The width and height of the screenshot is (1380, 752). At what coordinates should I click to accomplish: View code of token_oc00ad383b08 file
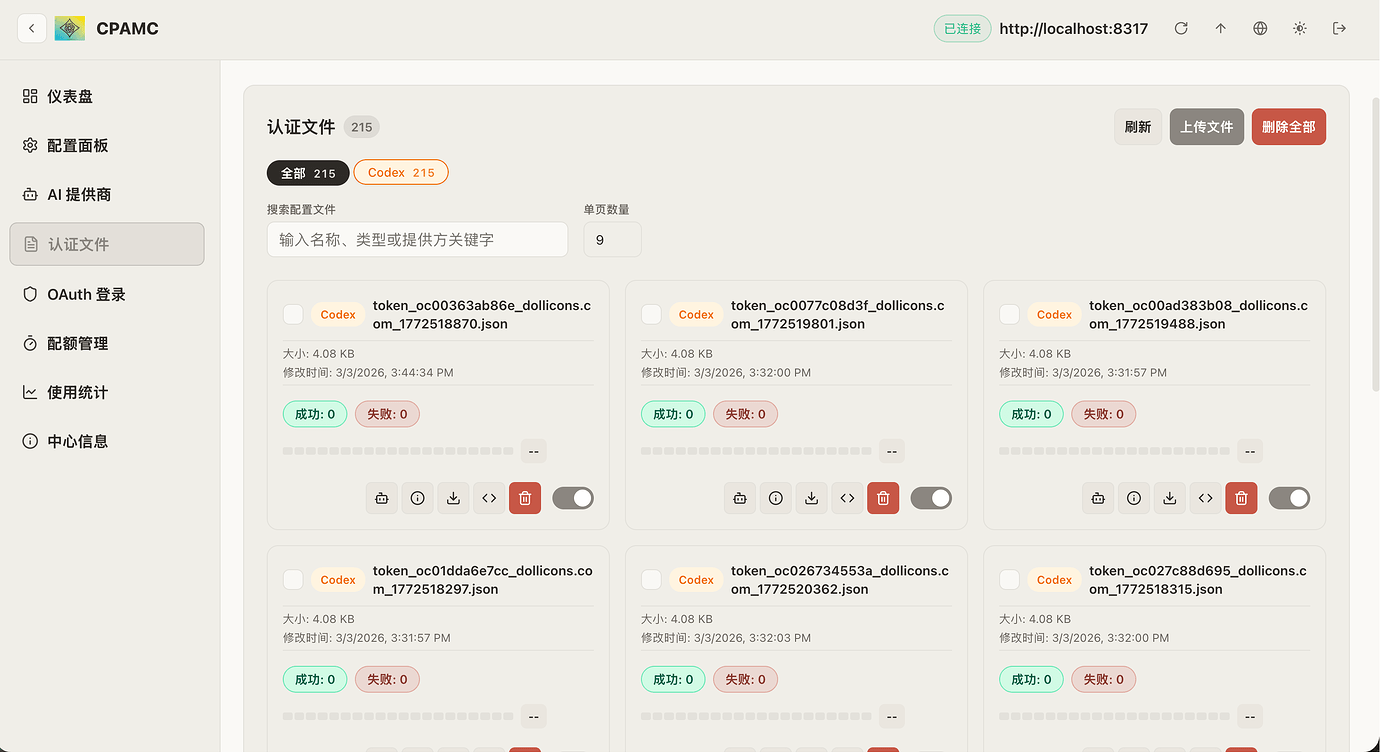[x=1205, y=498]
